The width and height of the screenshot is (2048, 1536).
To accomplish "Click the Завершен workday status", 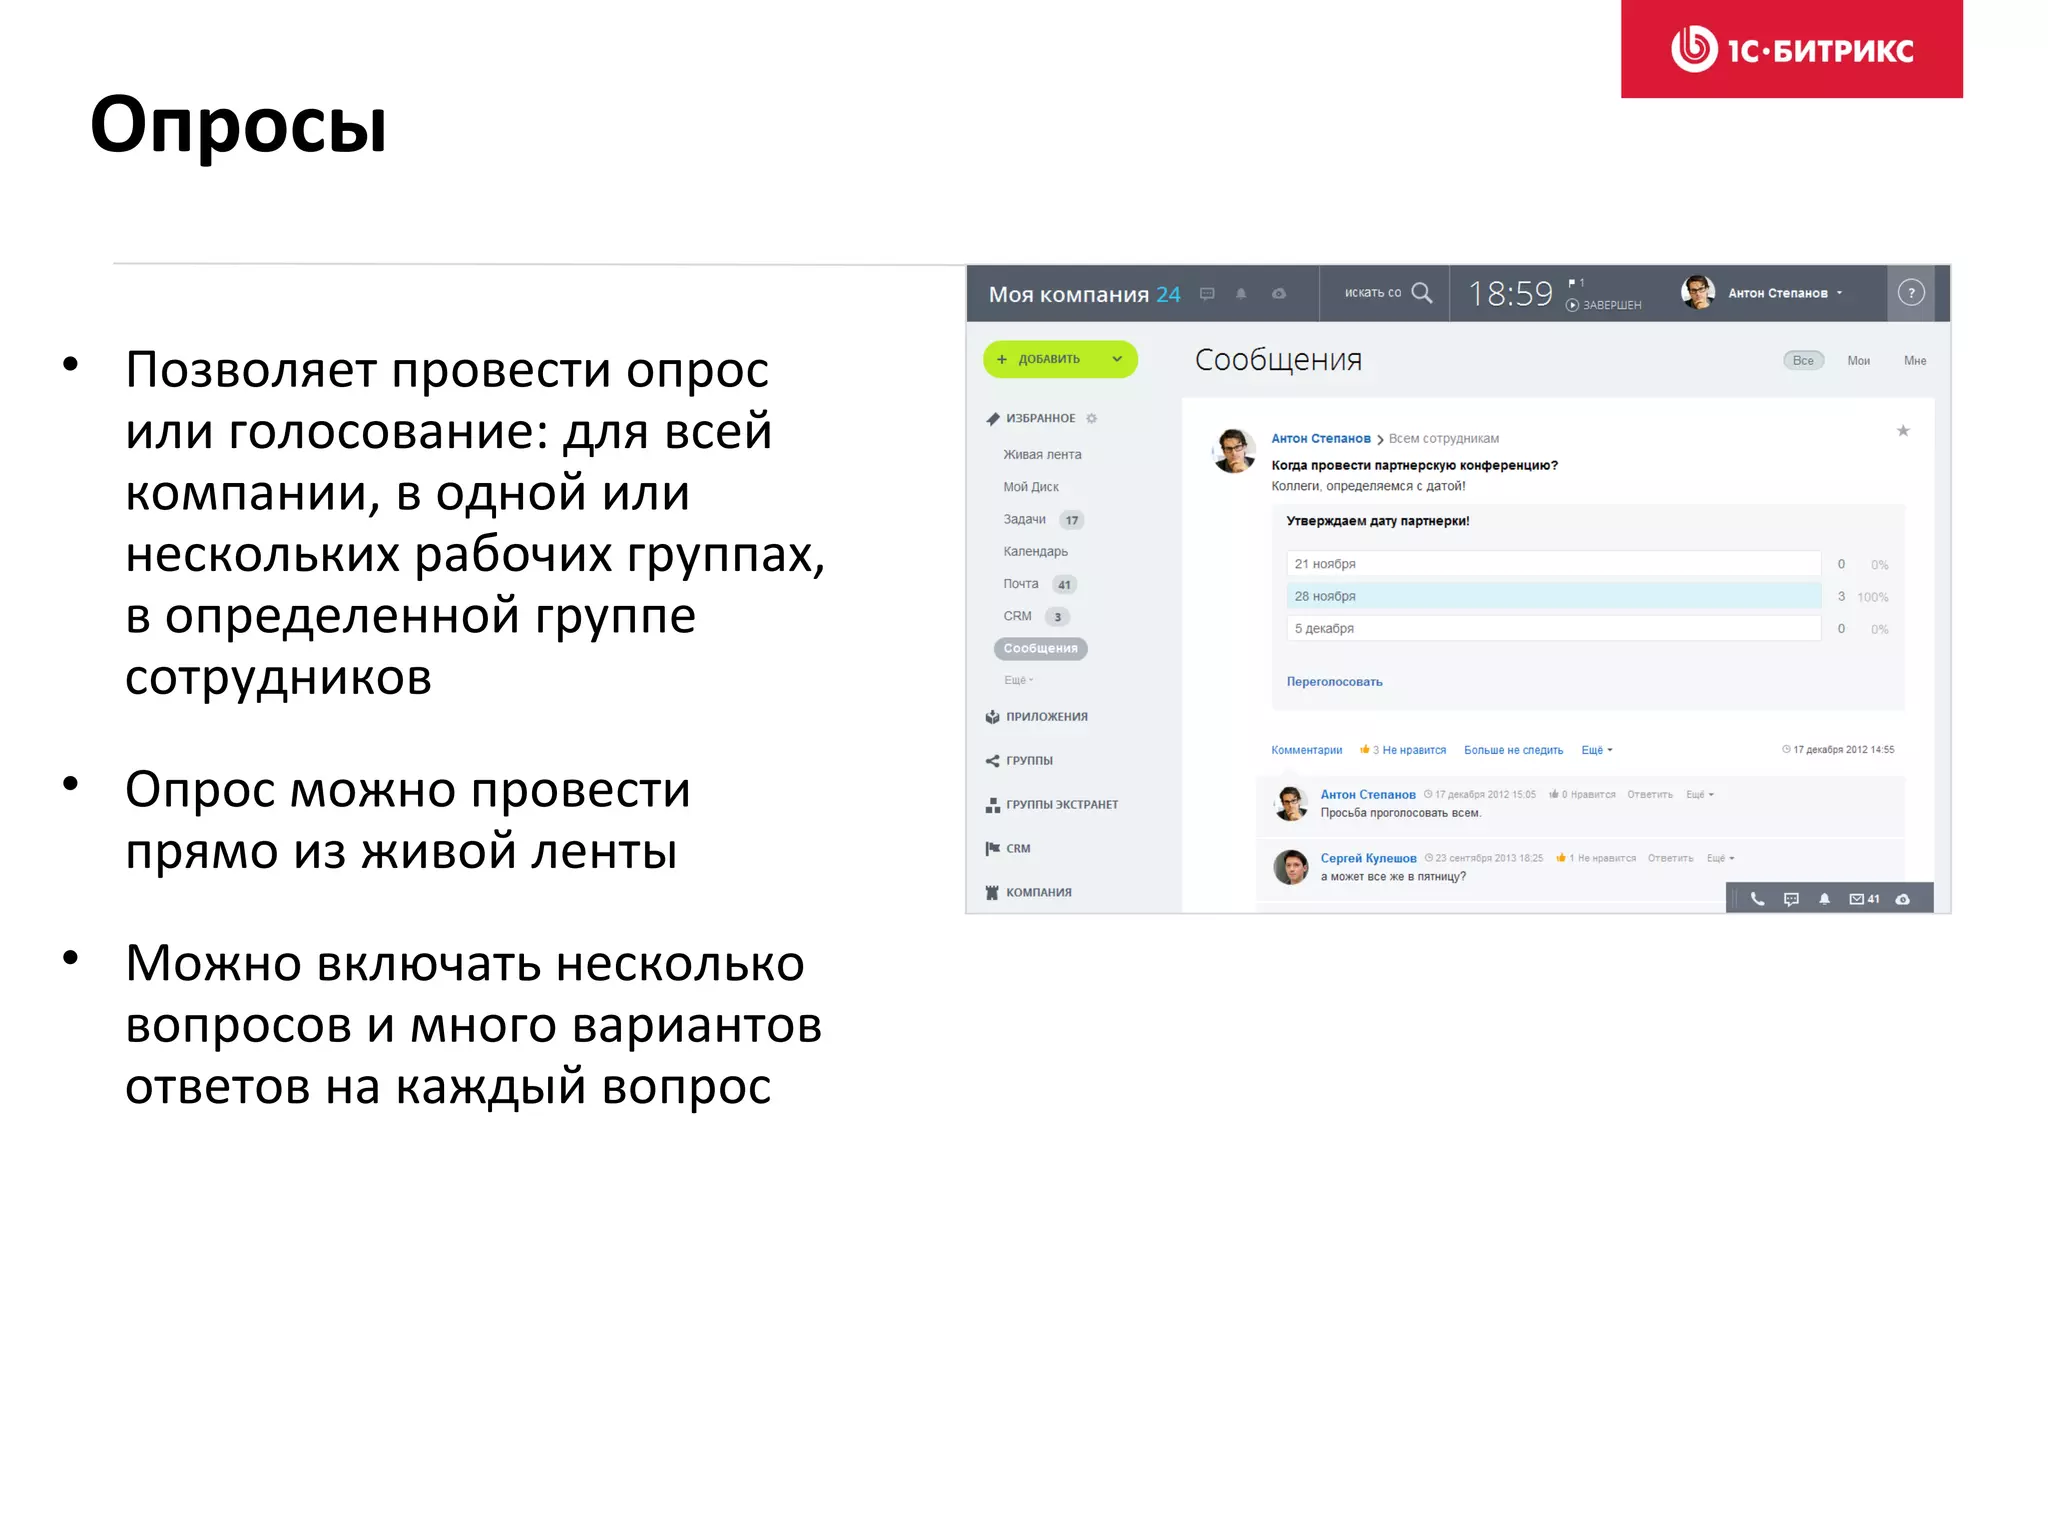I will pyautogui.click(x=1604, y=305).
